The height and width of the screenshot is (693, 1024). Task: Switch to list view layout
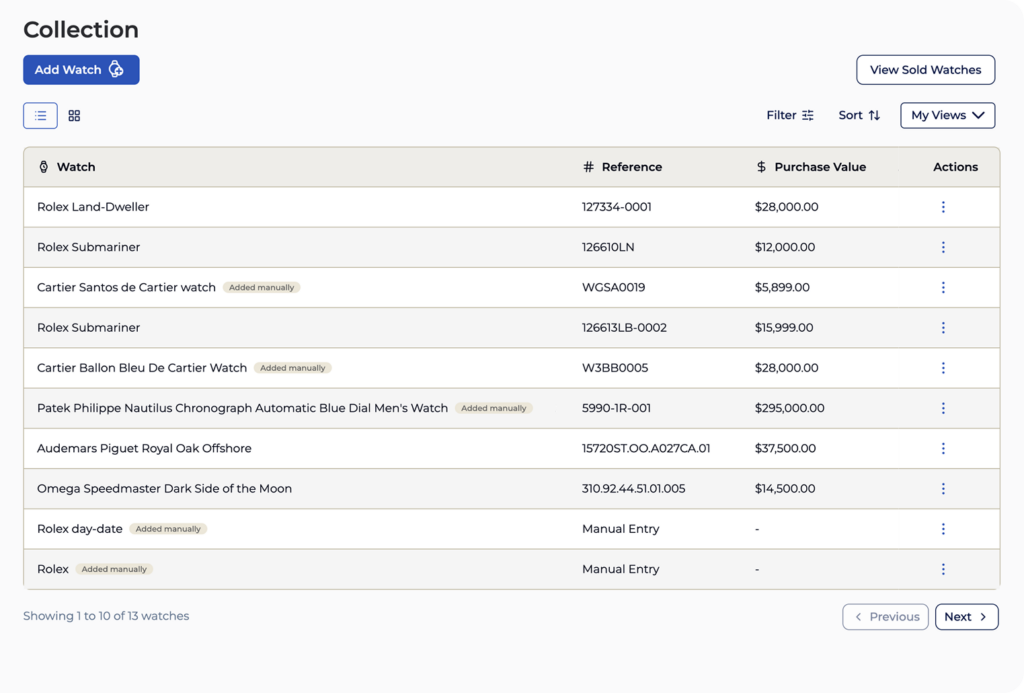40,115
